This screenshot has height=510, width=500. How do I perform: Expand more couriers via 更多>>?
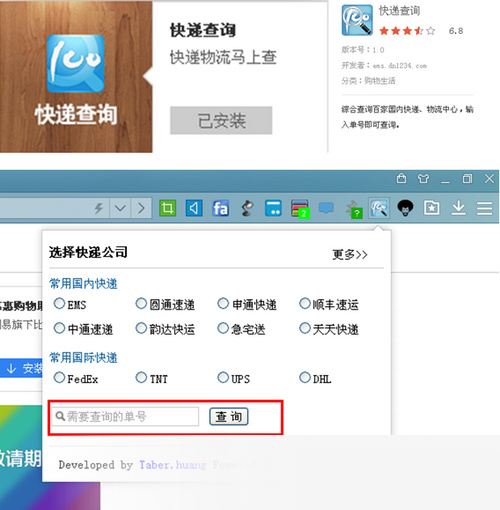pyautogui.click(x=350, y=254)
